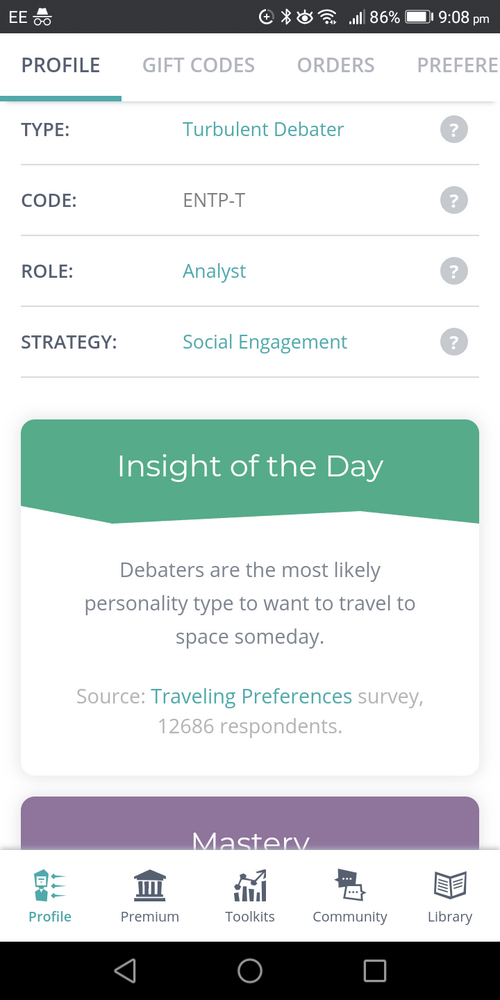Open the Library book icon
The image size is (500, 1000).
tap(450, 885)
